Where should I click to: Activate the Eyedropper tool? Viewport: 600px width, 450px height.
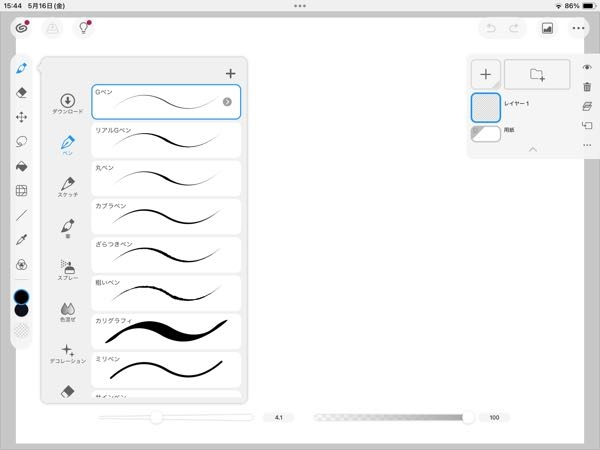22,240
